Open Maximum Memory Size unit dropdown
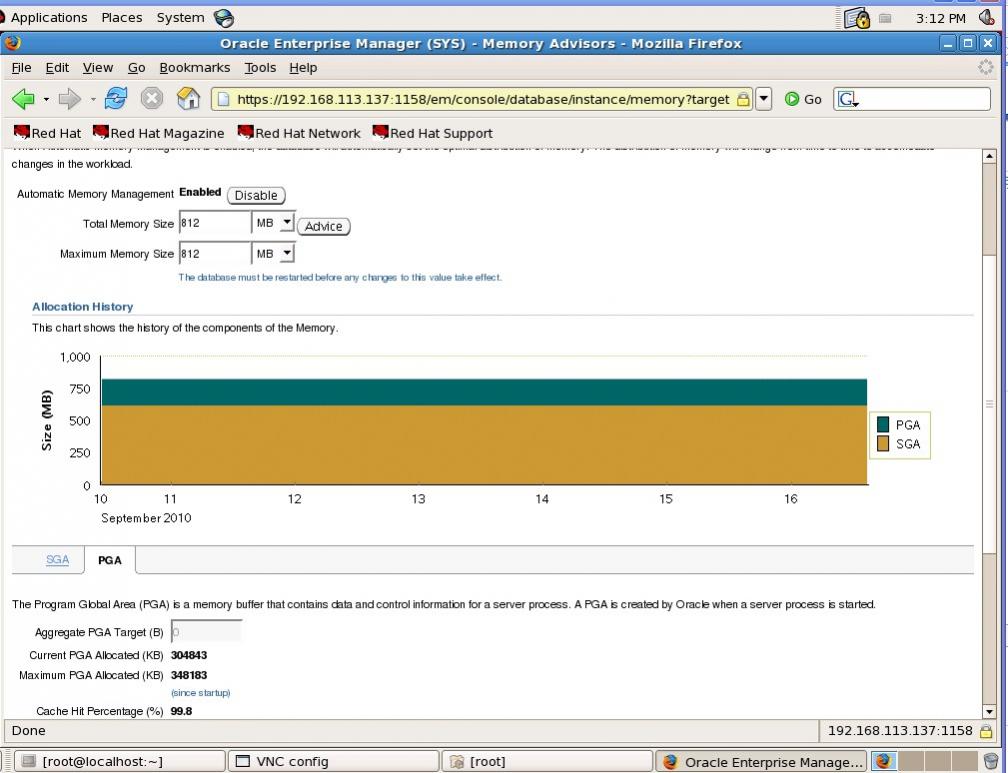Screen dimensions: 1008x773 pyautogui.click(x=287, y=253)
